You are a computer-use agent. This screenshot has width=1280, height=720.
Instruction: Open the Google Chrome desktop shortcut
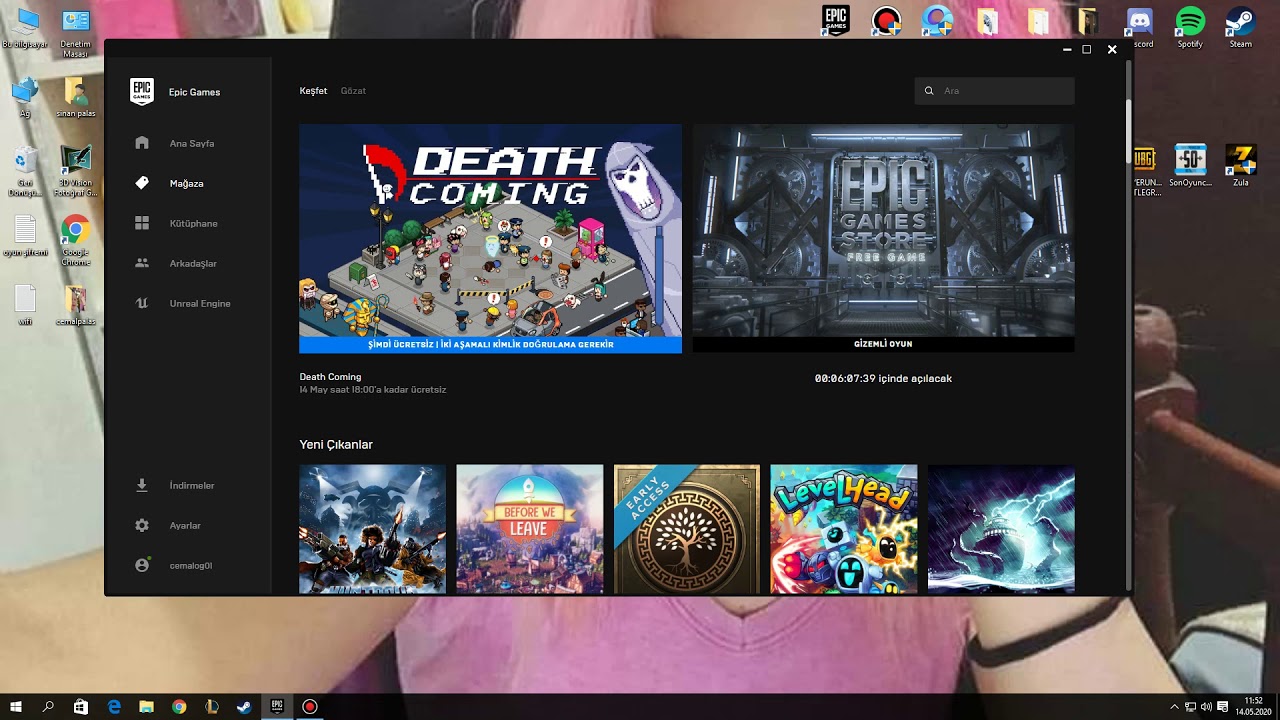[76, 240]
